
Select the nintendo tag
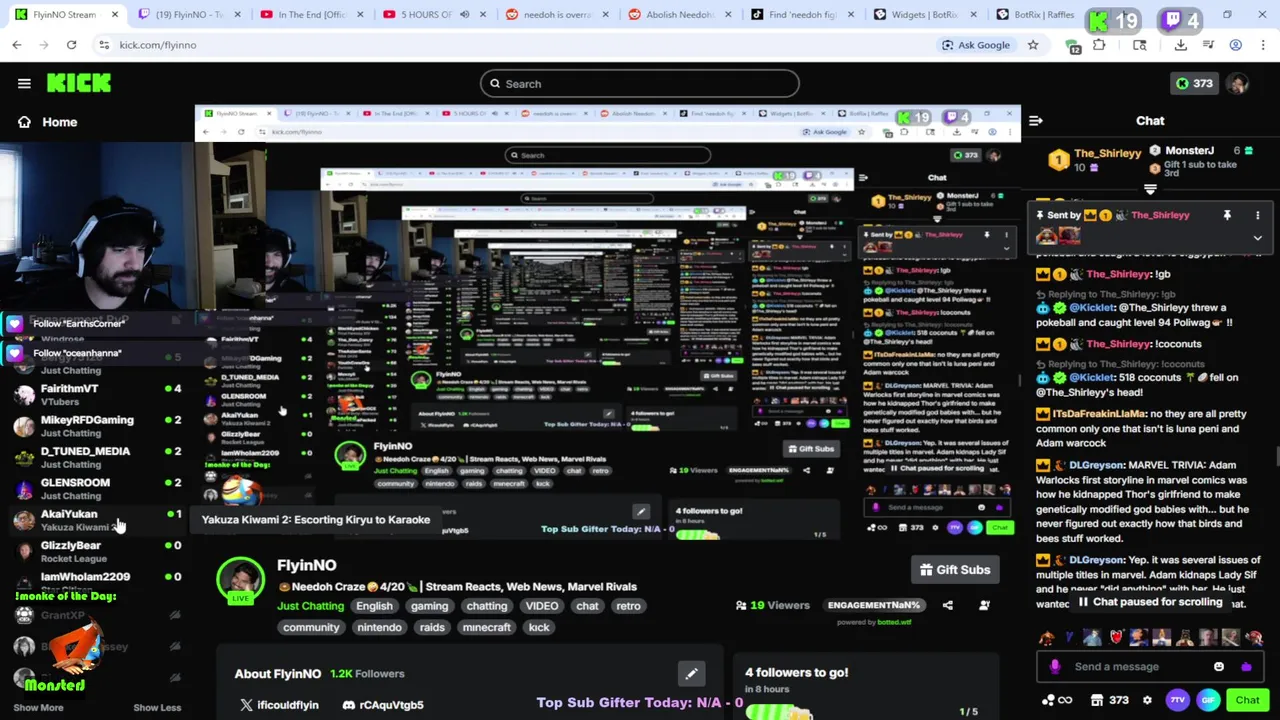click(379, 627)
